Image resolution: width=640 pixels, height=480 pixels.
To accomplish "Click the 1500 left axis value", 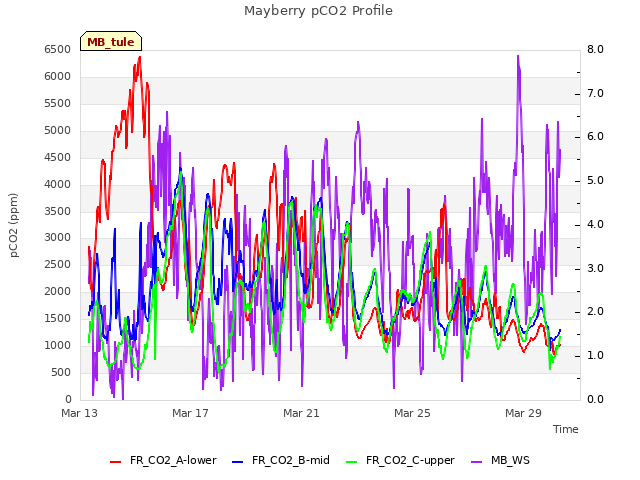I will (58, 318).
